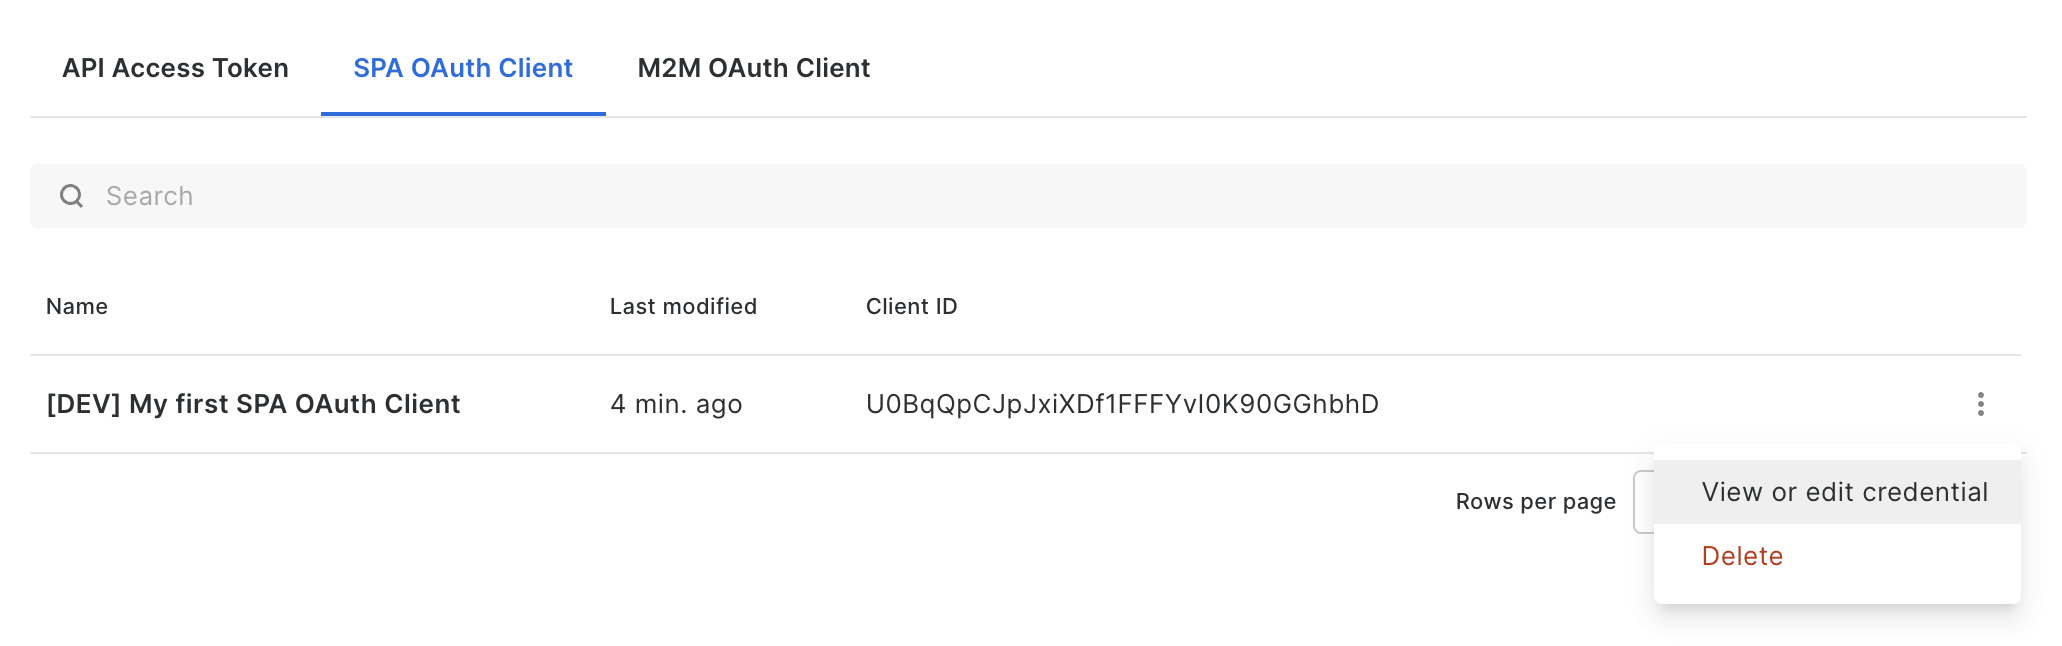Click the magnifier icon in the search bar
The image size is (2062, 646).
72,196
